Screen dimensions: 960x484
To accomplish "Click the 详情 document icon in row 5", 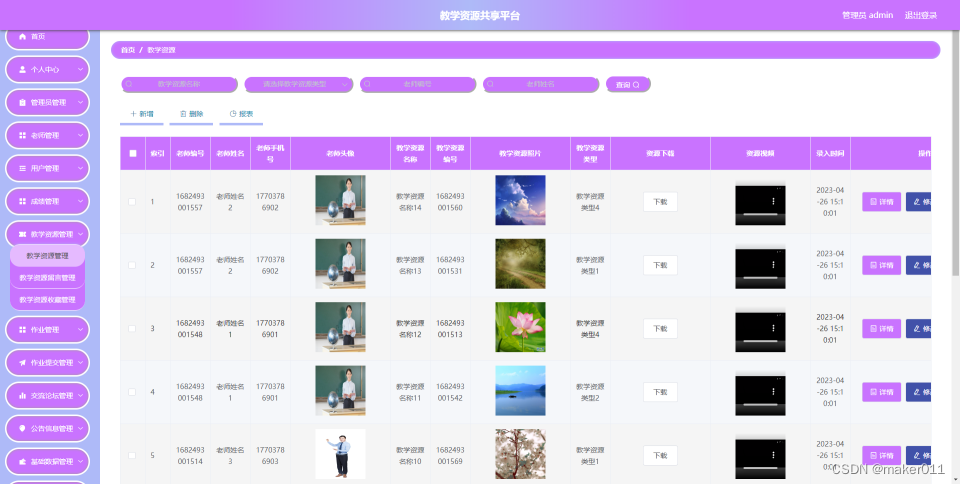I will pos(873,455).
